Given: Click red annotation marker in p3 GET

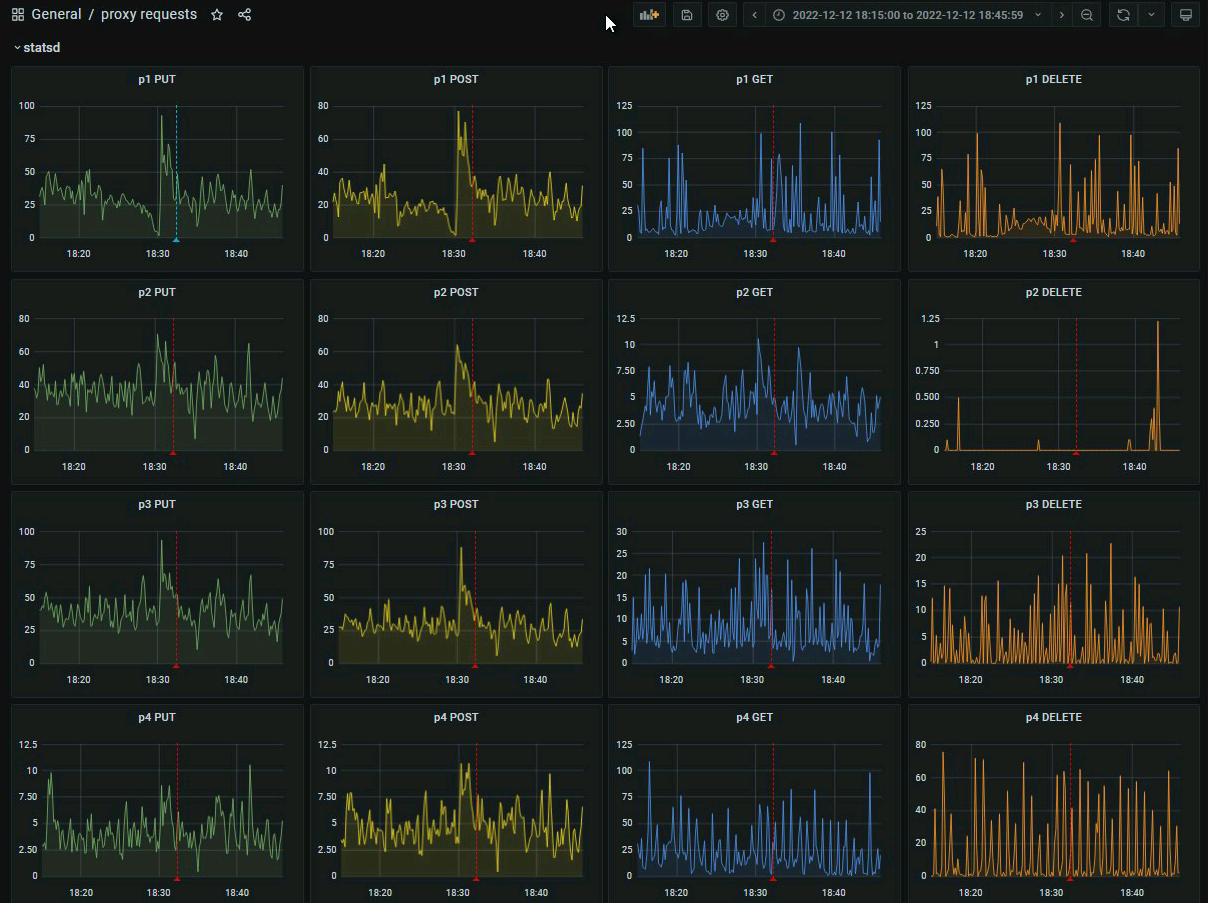Looking at the screenshot, I should coord(771,665).
